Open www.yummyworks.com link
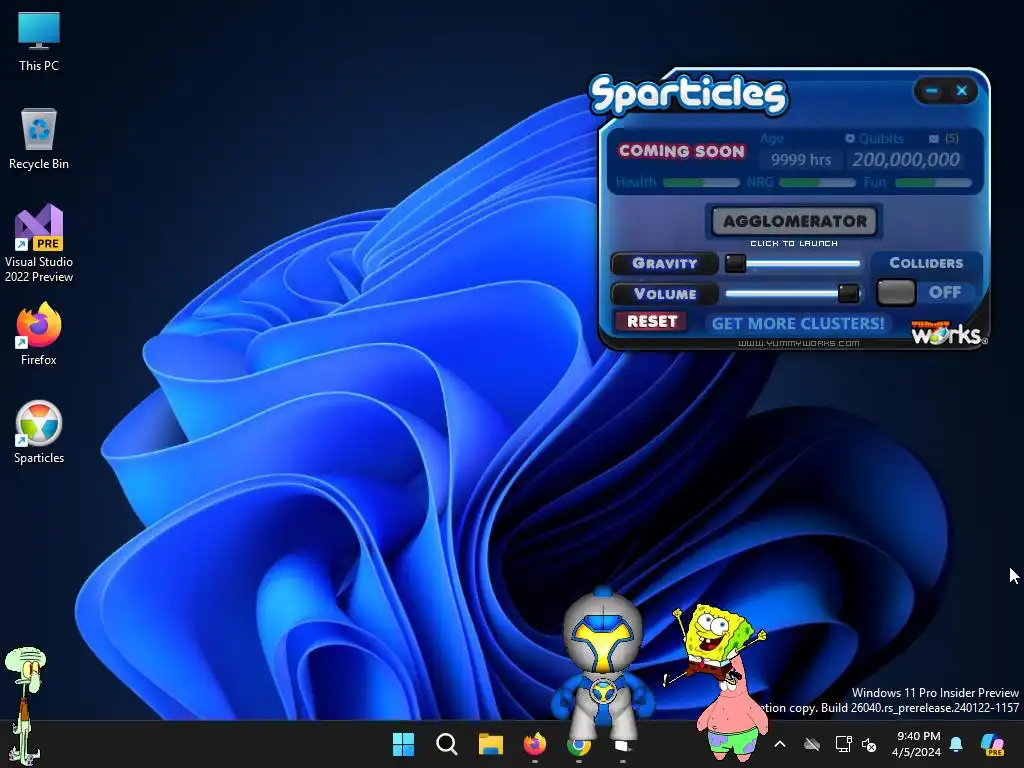 click(799, 344)
